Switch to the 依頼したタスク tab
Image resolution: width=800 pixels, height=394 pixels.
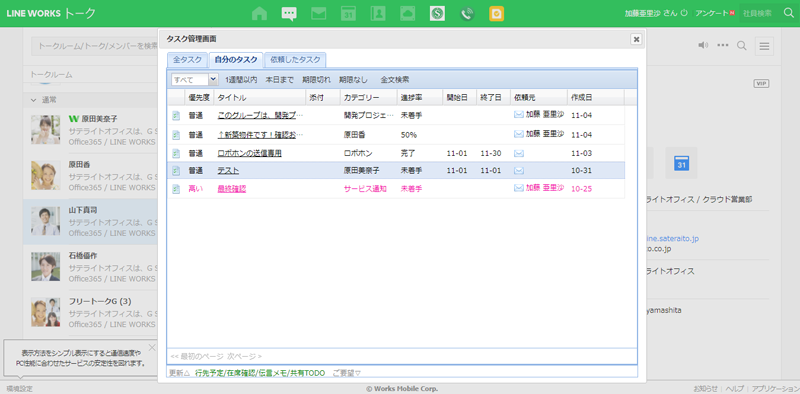tap(295, 60)
